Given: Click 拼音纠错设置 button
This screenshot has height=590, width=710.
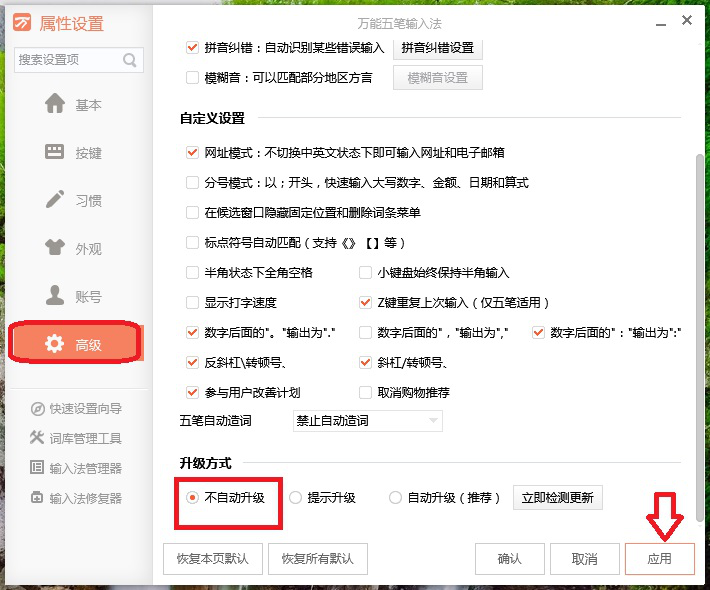Looking at the screenshot, I should coord(437,48).
